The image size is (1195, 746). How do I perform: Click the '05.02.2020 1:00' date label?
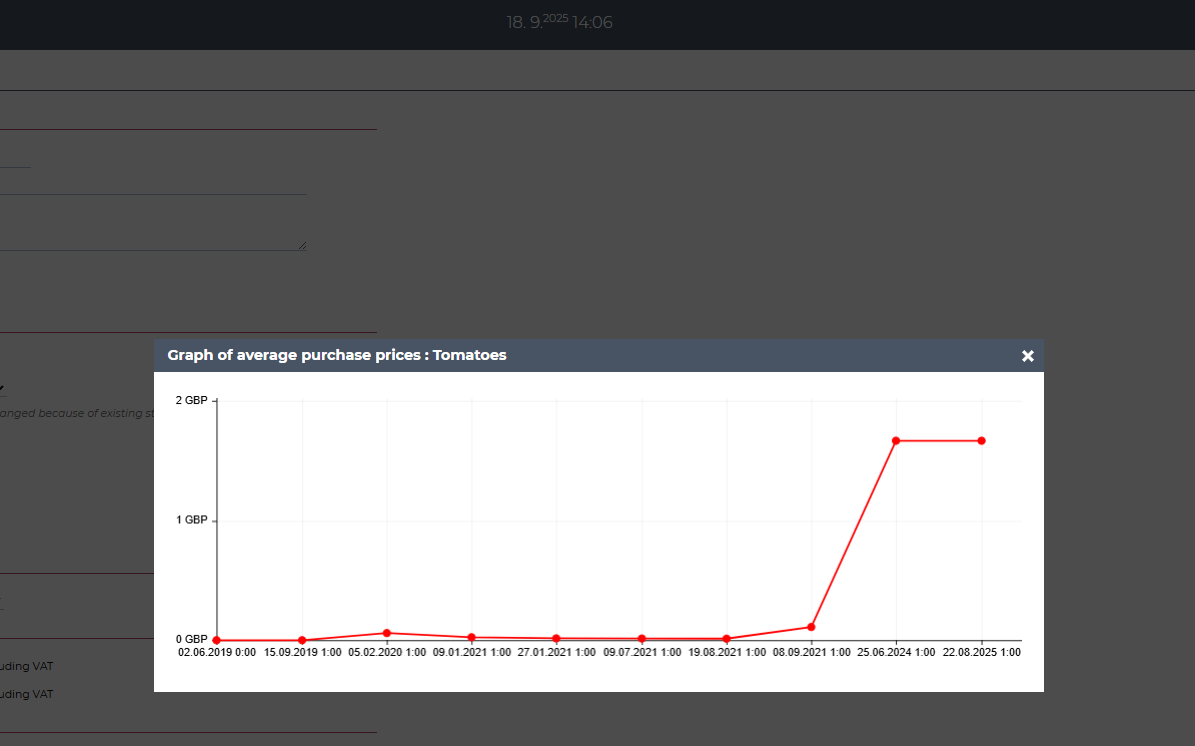[387, 652]
